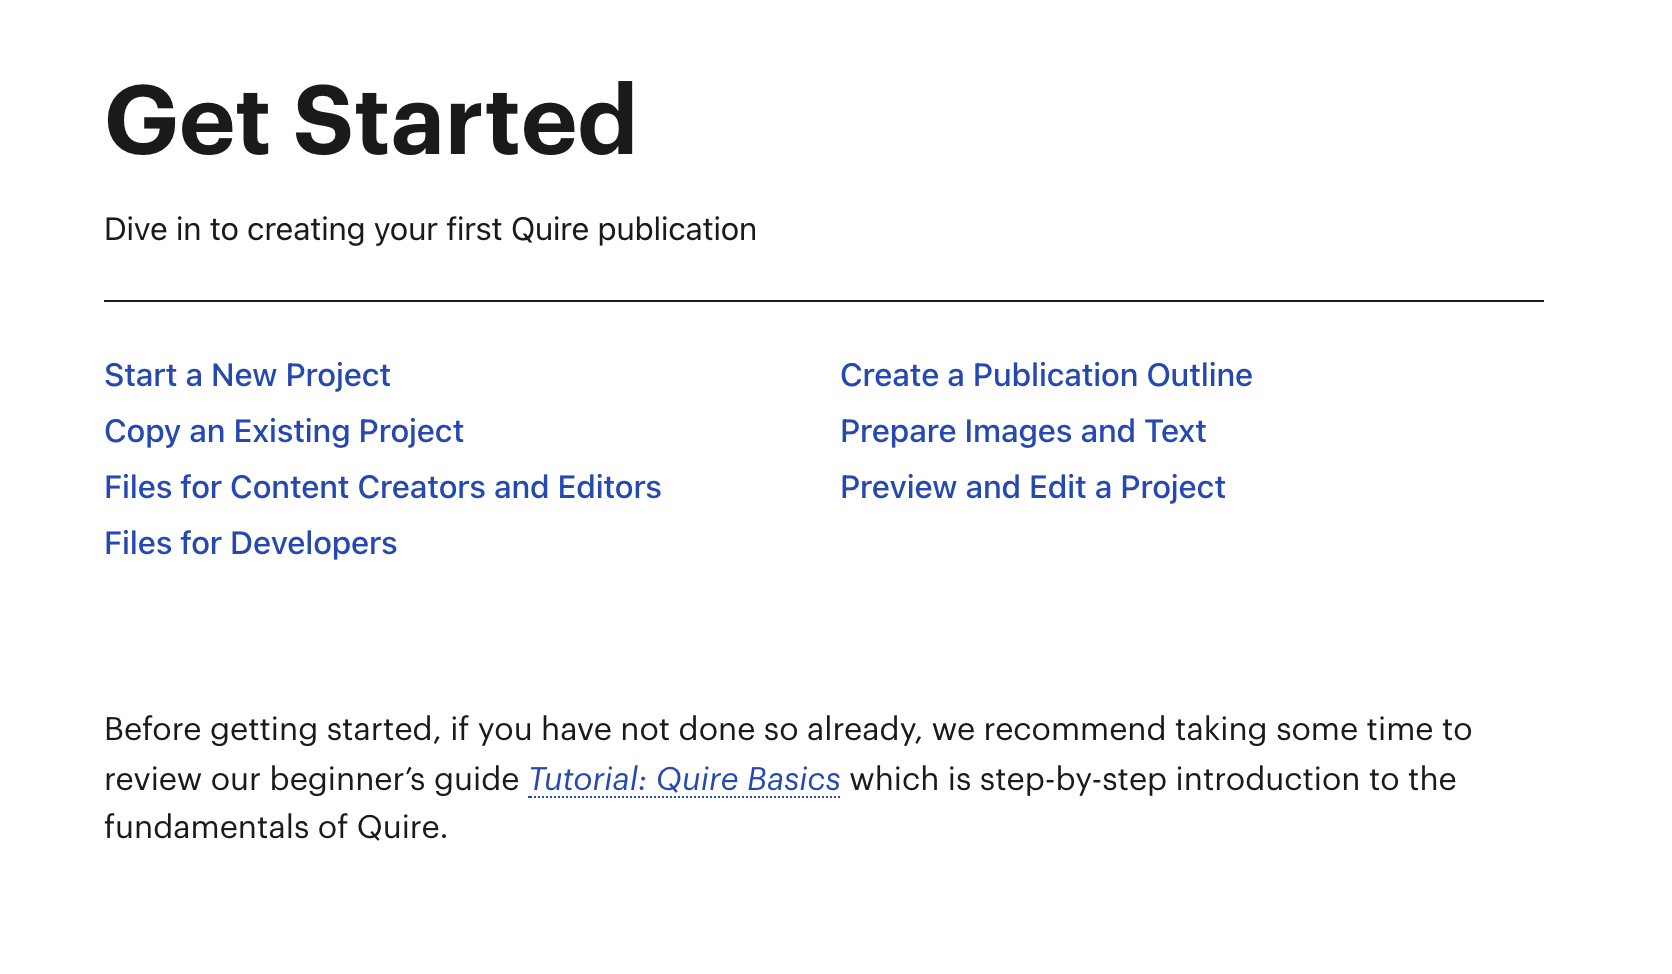
Task: Click the 'fundamentals of Quire.' text line
Action: click(x=276, y=827)
